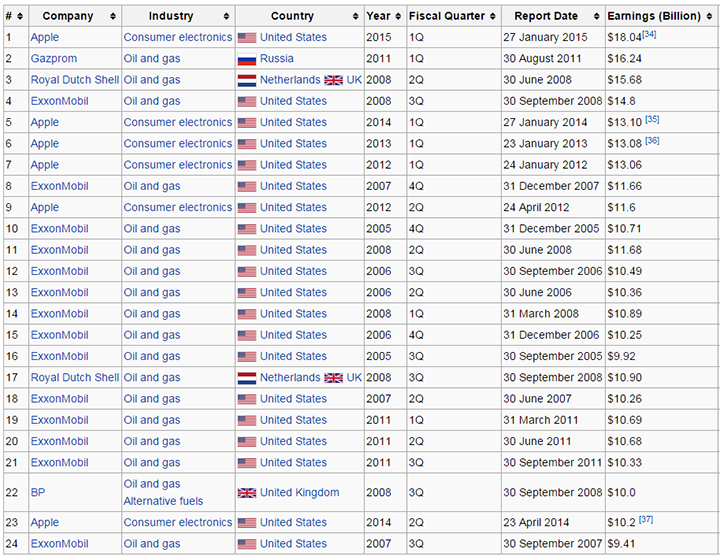Click the sort icon beside Year header
This screenshot has width=720, height=560.
tap(398, 16)
